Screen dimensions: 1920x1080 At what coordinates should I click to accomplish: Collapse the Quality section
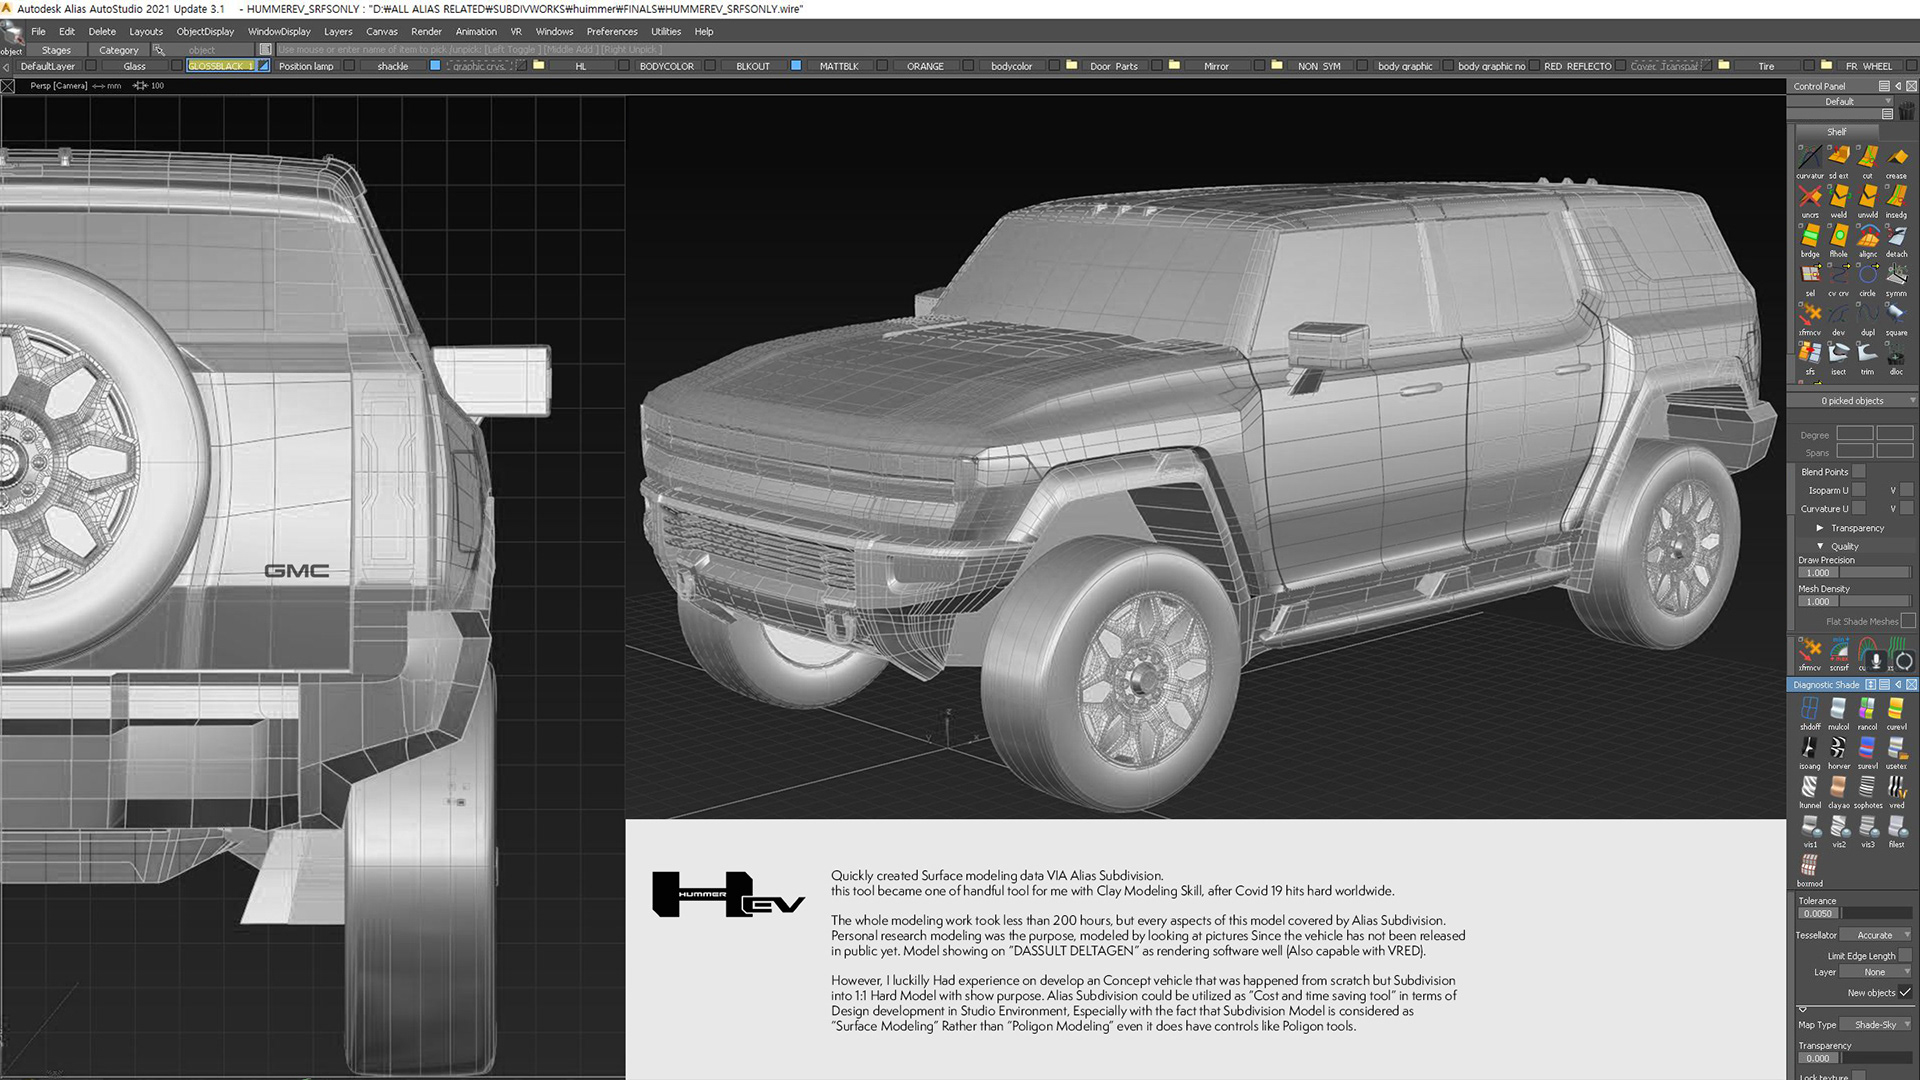click(x=1820, y=546)
